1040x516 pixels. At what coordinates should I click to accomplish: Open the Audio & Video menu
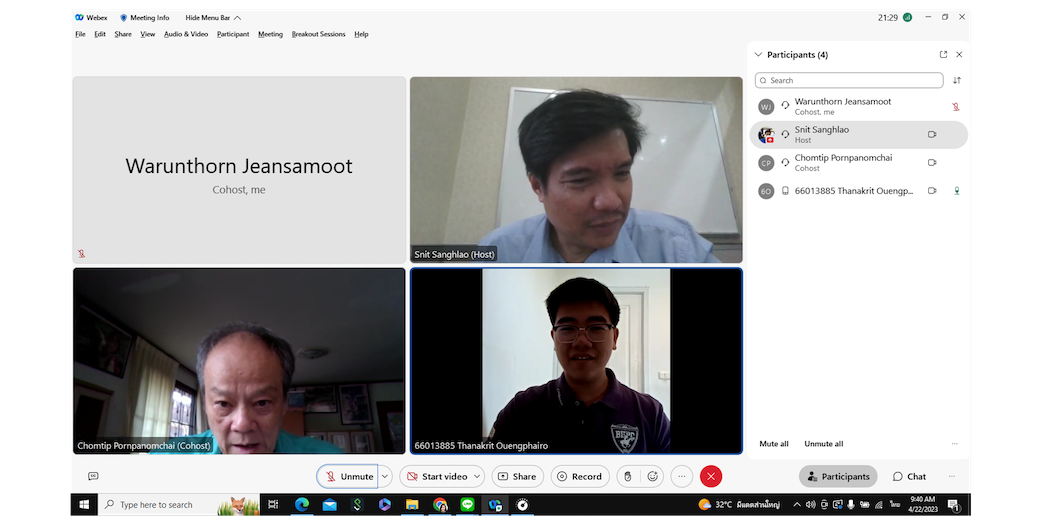click(186, 34)
